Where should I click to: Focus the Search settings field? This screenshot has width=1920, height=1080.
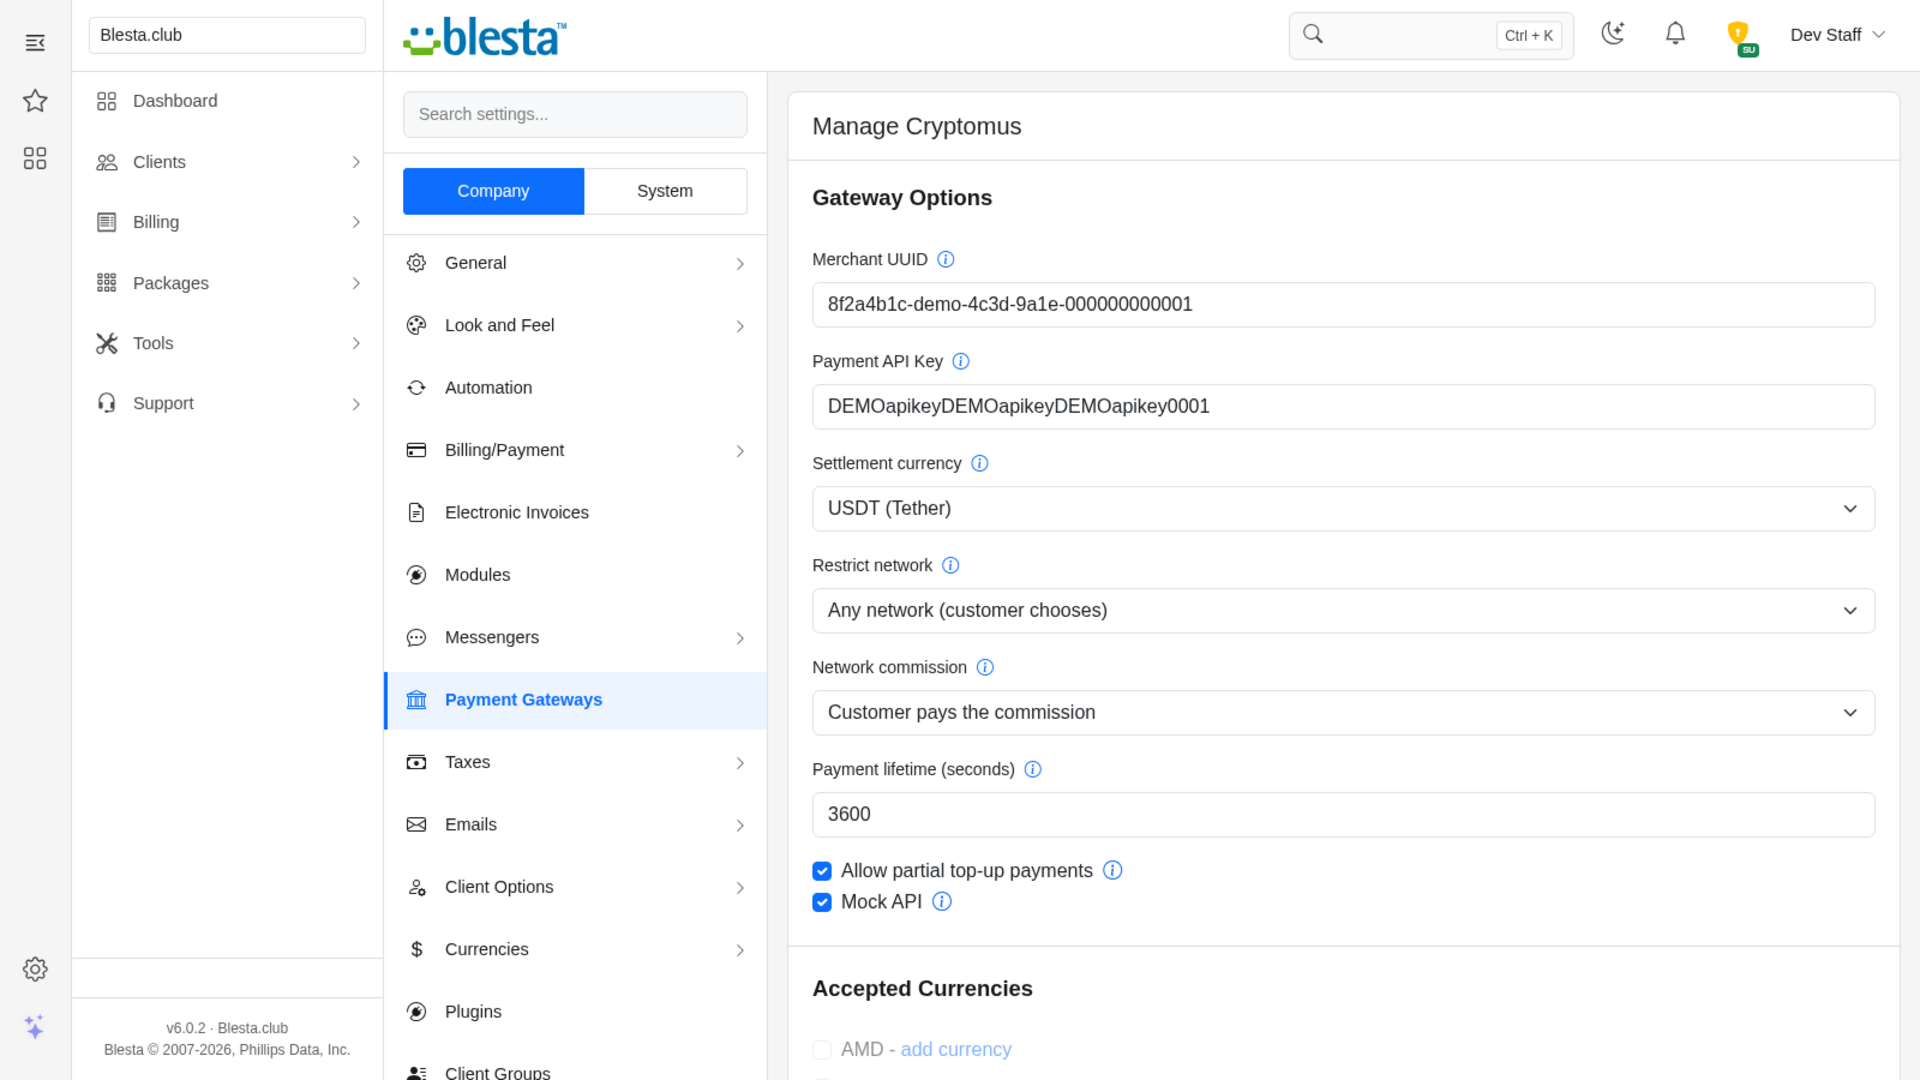coord(575,115)
